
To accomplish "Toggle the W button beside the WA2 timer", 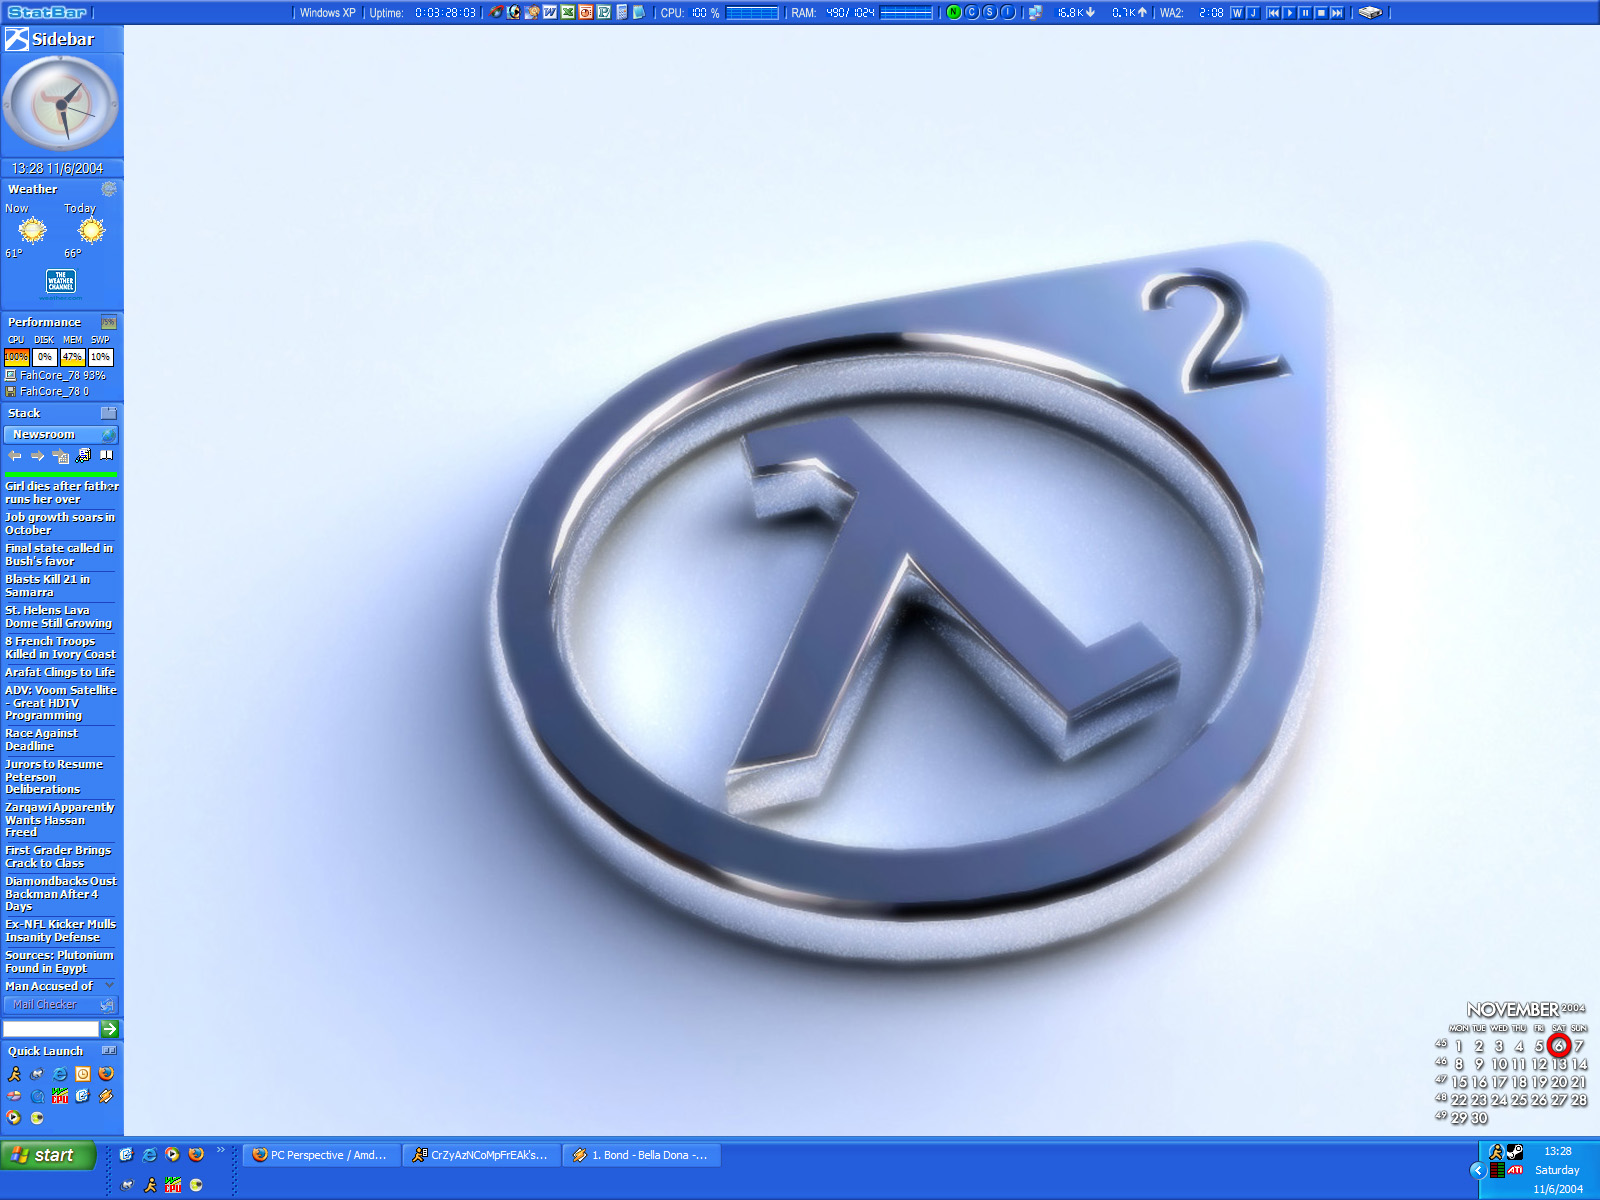I will click(1237, 12).
